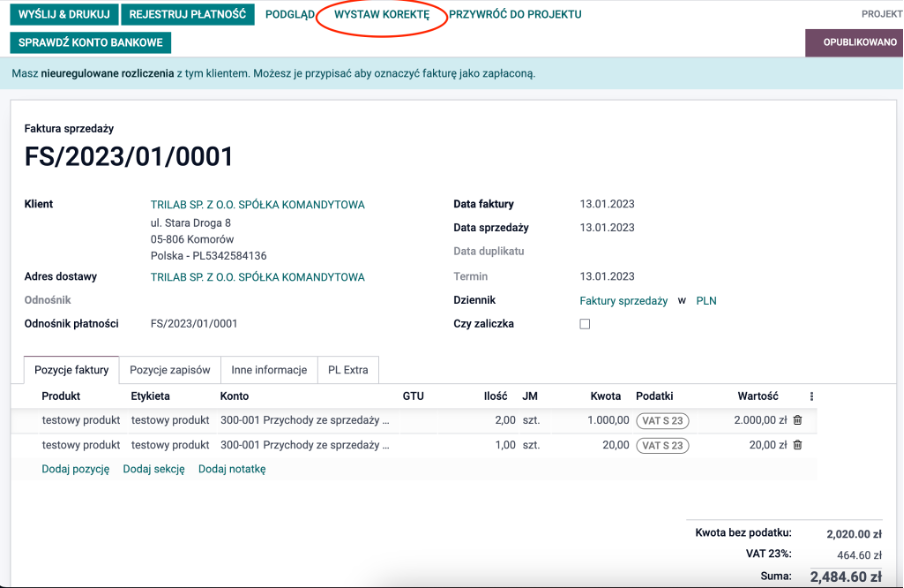904x588 pixels.
Task: Open nieuregulowane rozliczenia link in banner
Action: pyautogui.click(x=107, y=73)
